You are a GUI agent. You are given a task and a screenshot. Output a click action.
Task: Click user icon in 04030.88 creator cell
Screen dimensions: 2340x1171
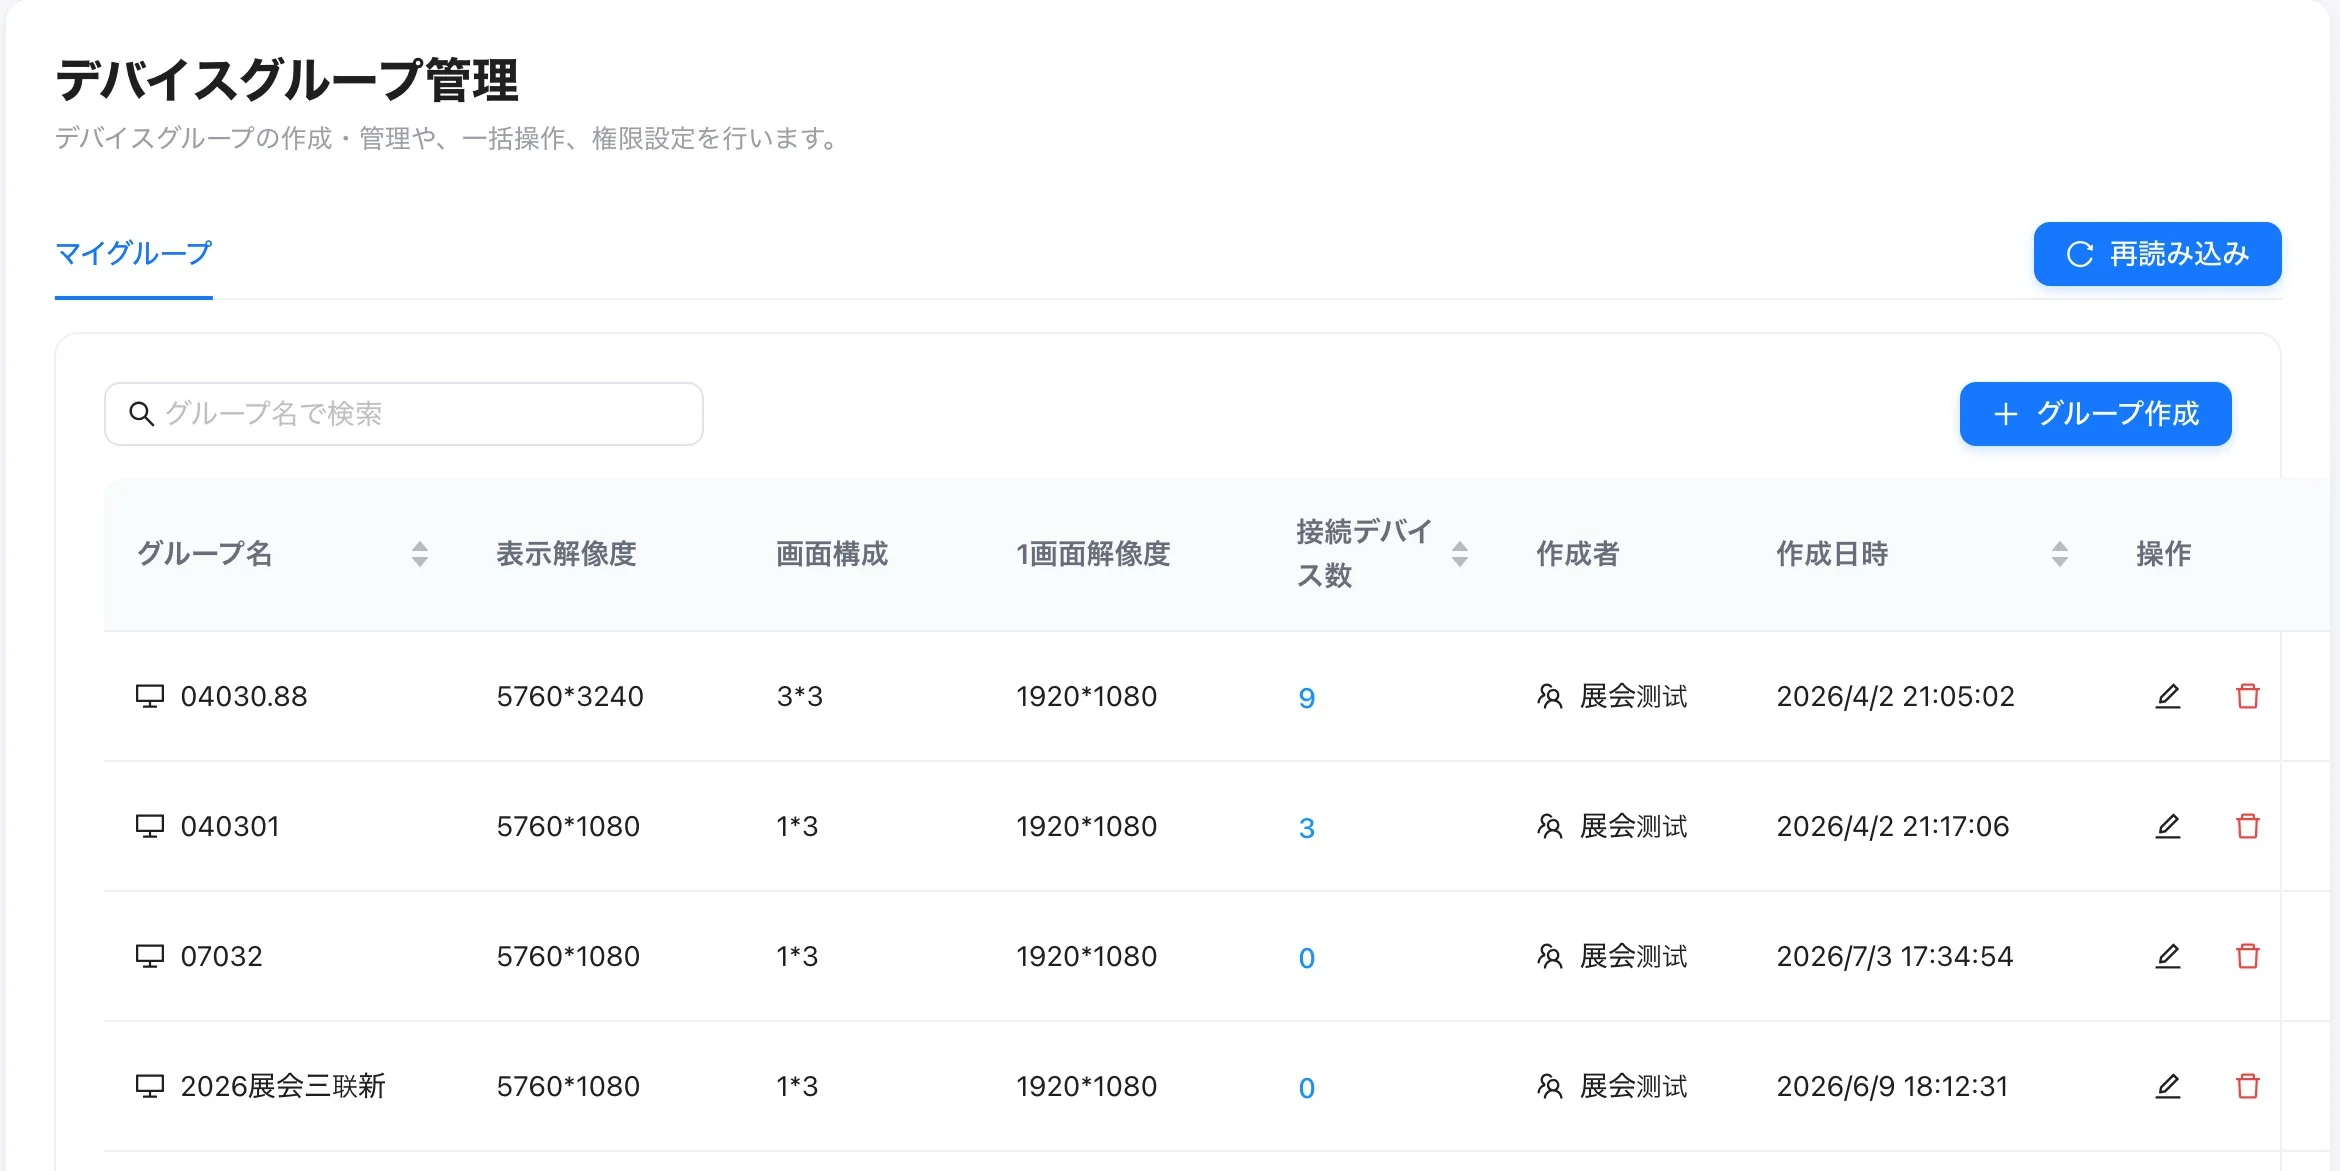click(x=1549, y=696)
